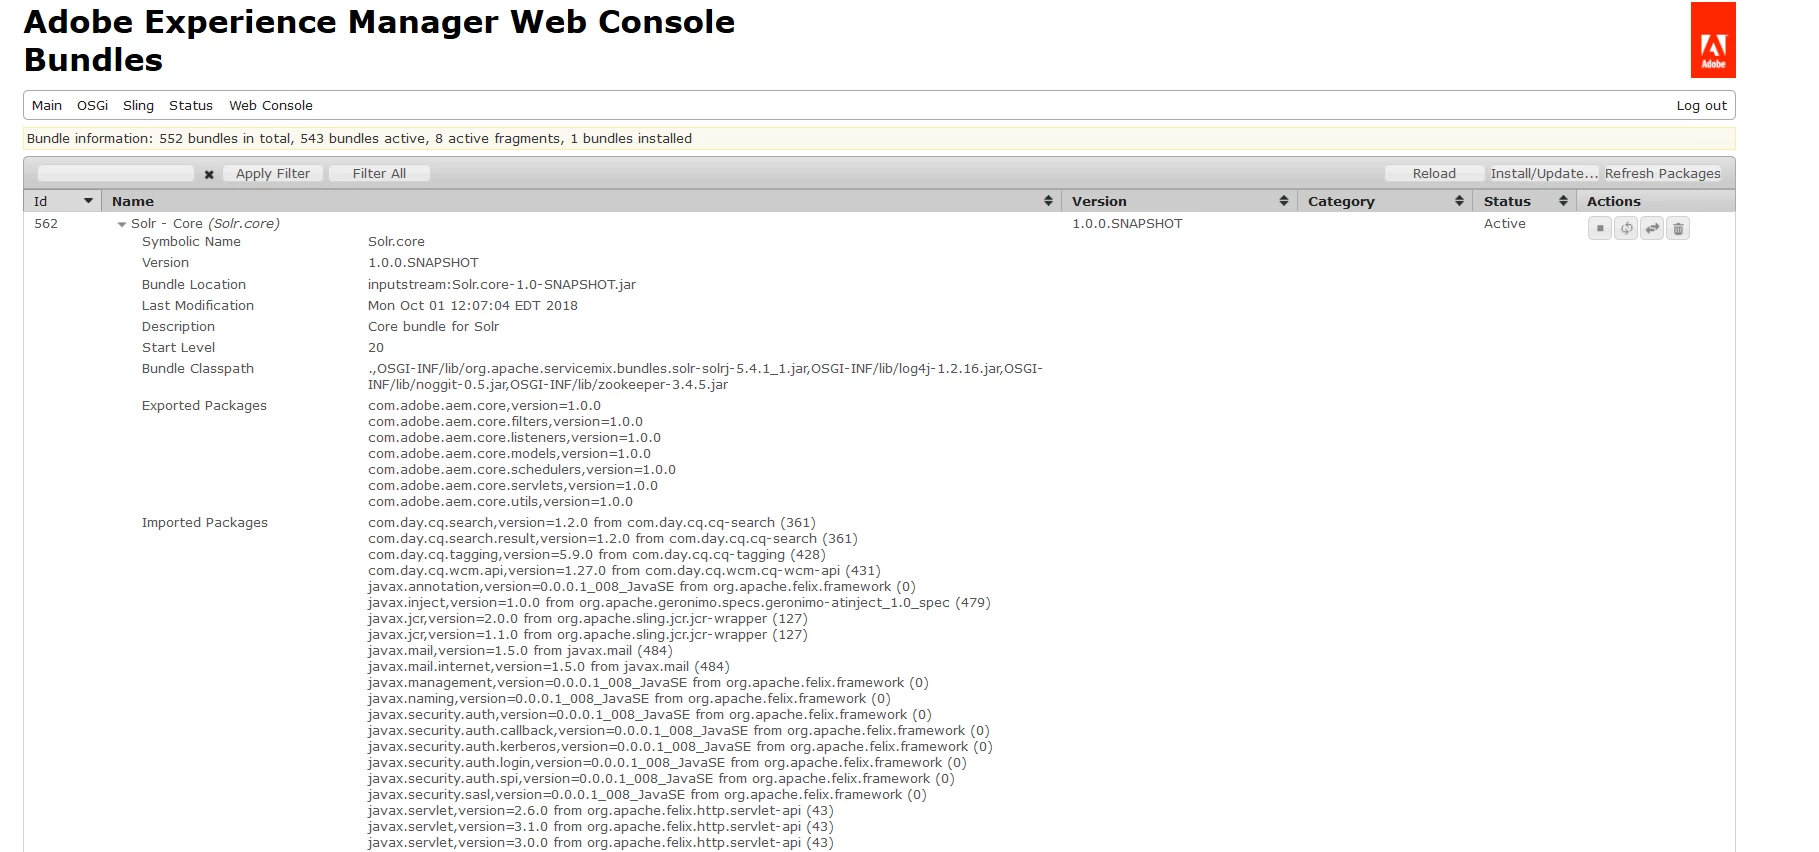Open the Status menu
The image size is (1819, 852).
click(x=191, y=105)
